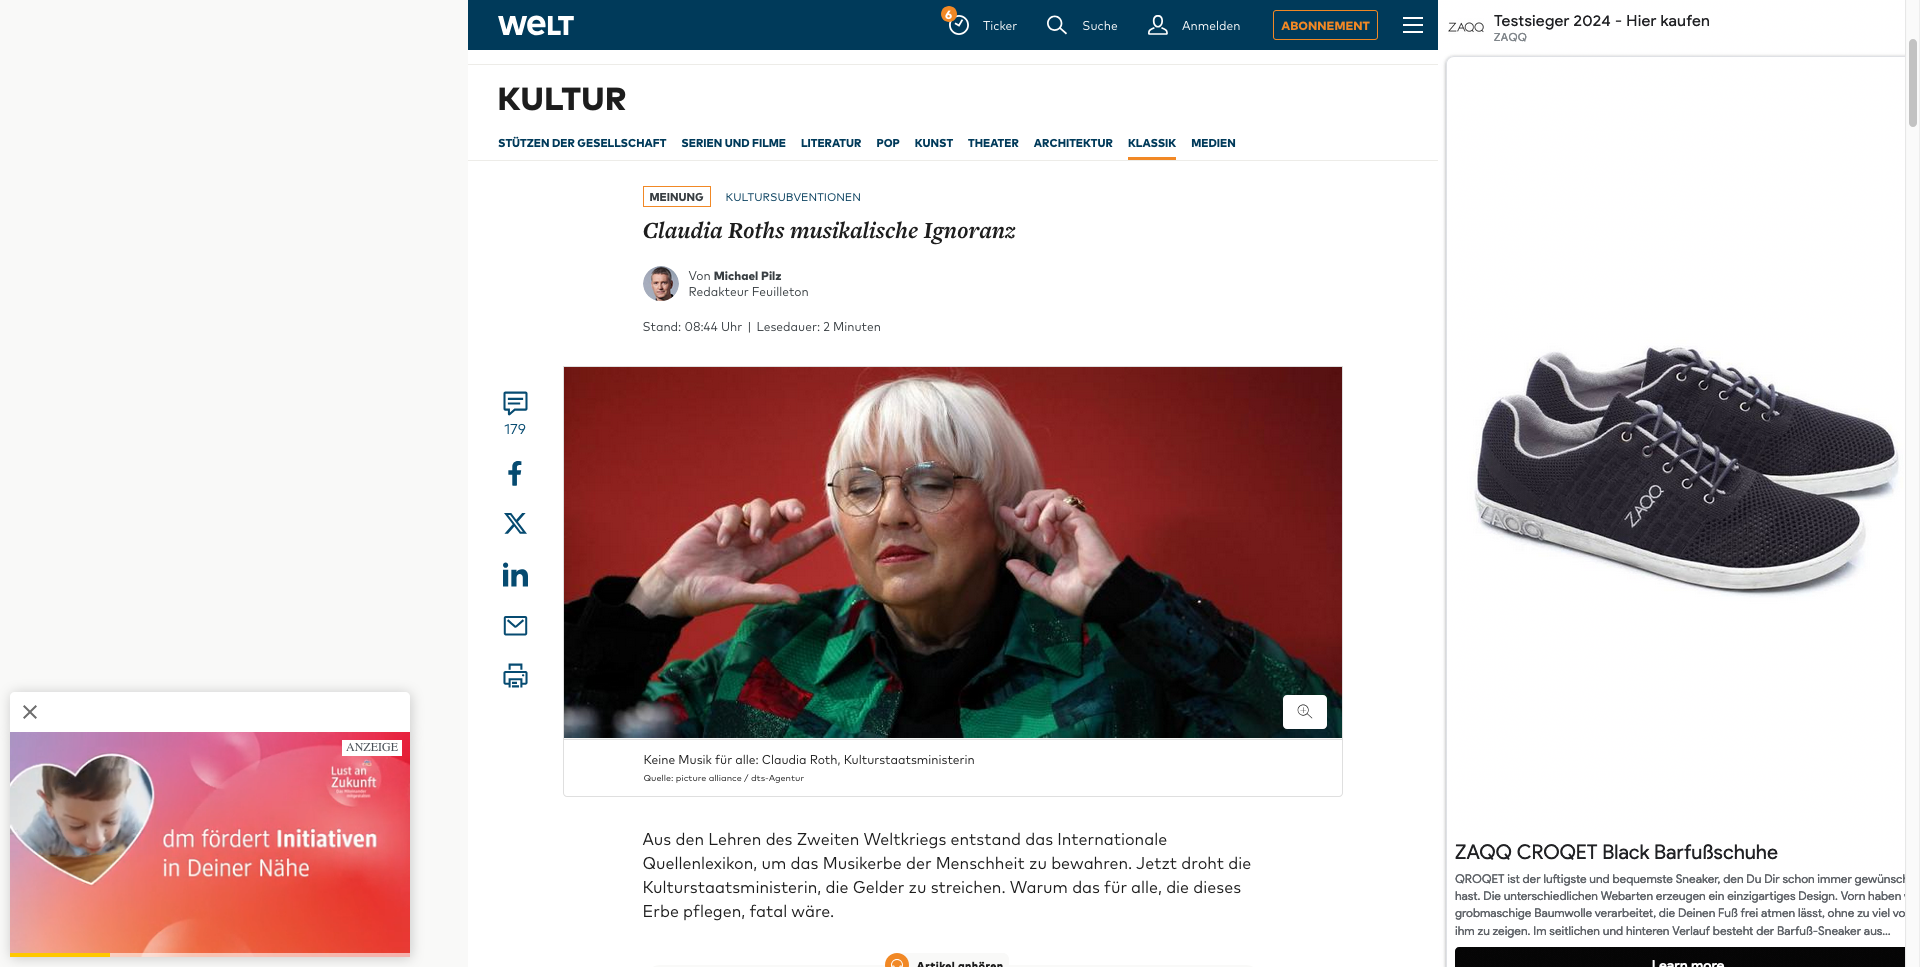Expand the hamburger main menu
The image size is (1920, 967).
1413,25
